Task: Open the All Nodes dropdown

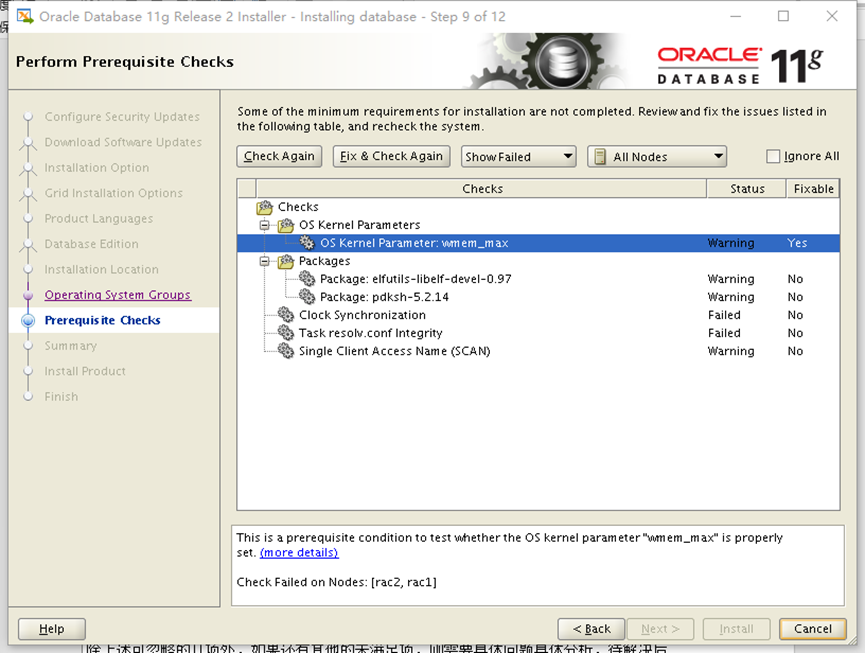Action: tap(656, 157)
